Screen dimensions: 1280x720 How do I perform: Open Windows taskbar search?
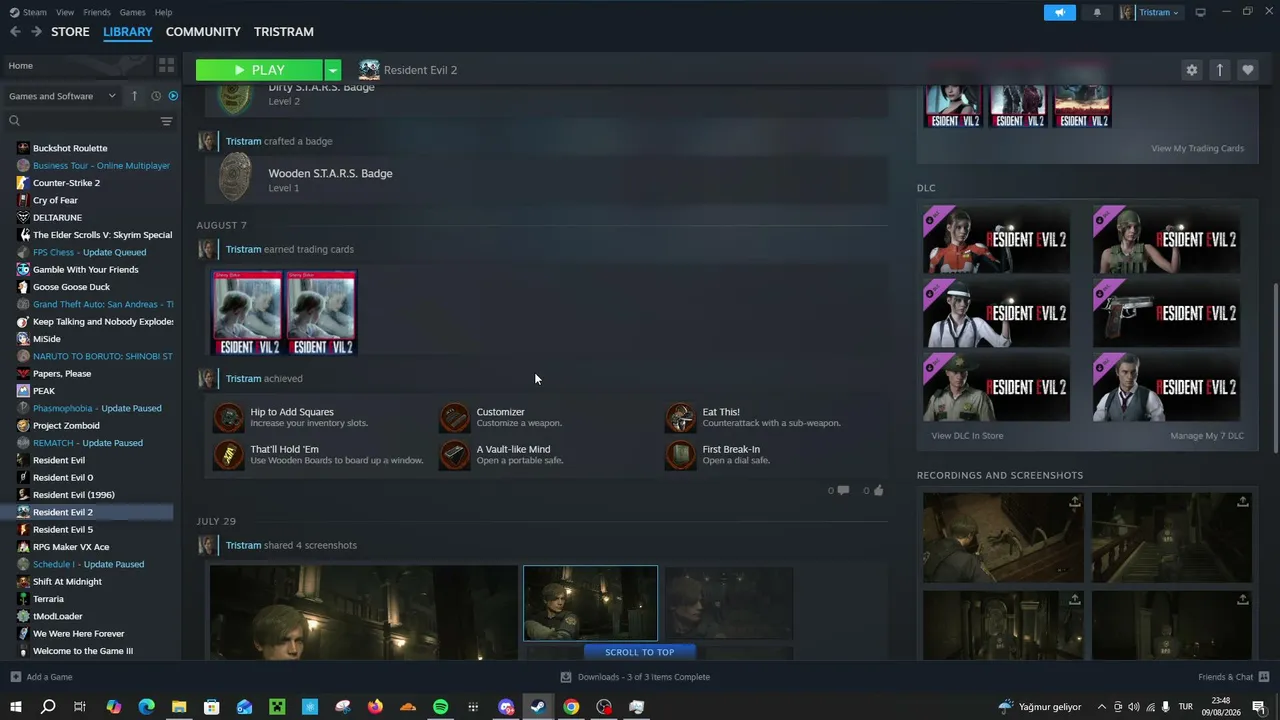point(48,707)
